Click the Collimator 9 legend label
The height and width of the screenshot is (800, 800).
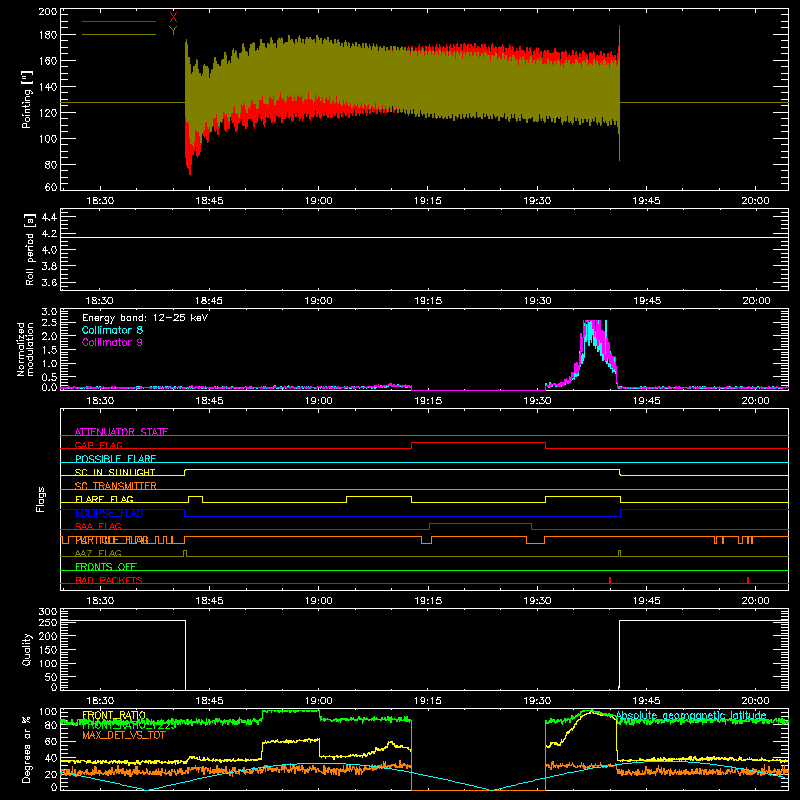click(x=112, y=342)
